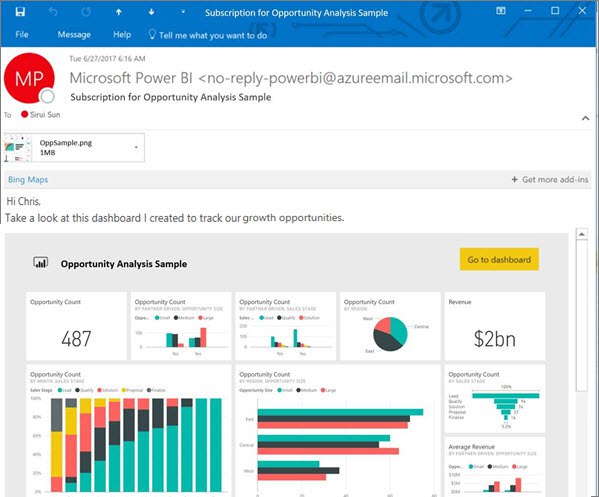Click the Power BI dashboard chart icon
The width and height of the screenshot is (599, 497).
pyautogui.click(x=40, y=262)
